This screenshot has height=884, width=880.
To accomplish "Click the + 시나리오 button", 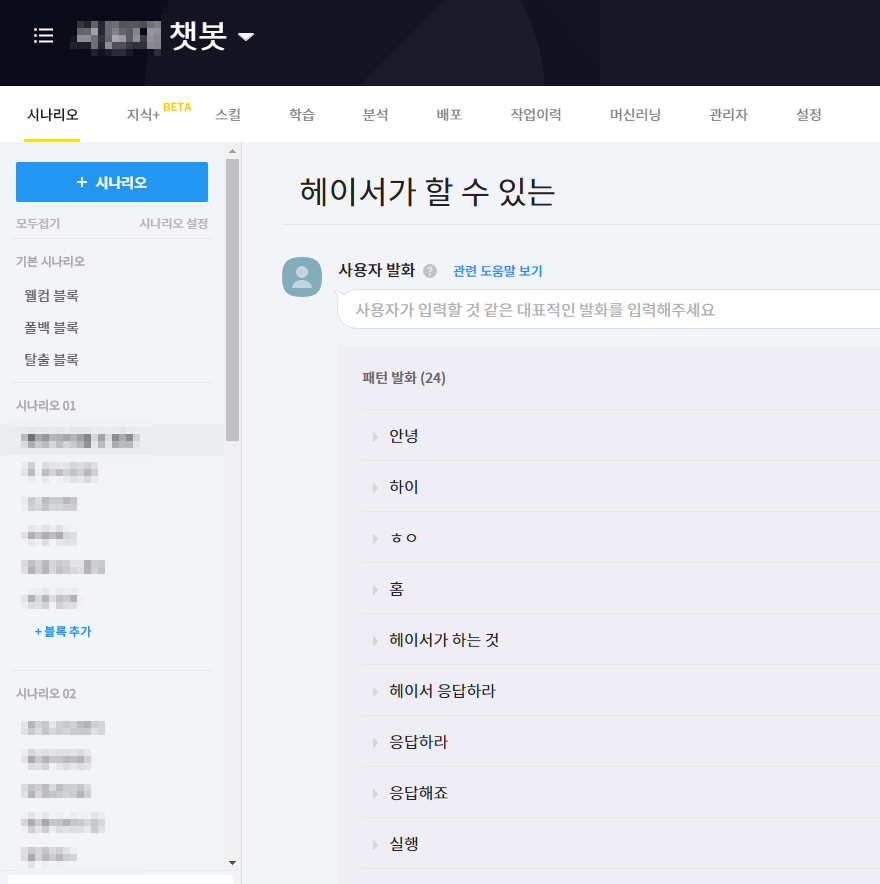I will point(112,182).
